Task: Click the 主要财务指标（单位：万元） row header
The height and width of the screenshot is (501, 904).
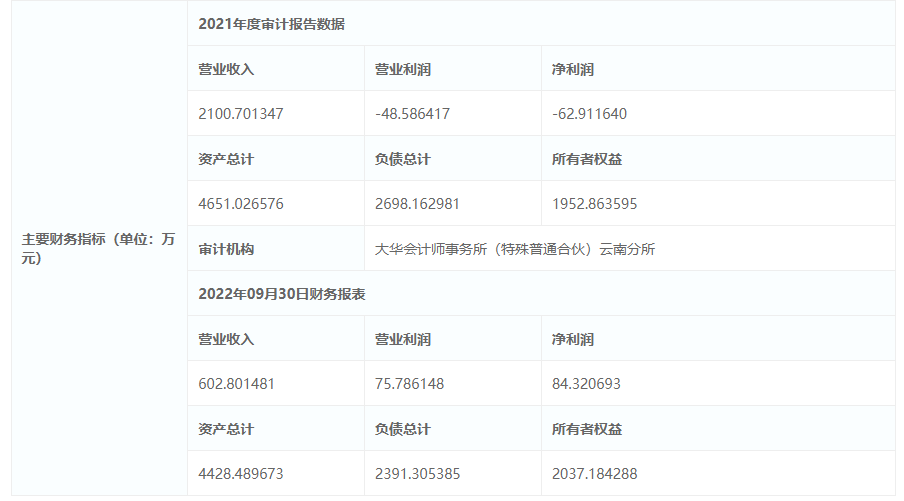Action: [99, 248]
